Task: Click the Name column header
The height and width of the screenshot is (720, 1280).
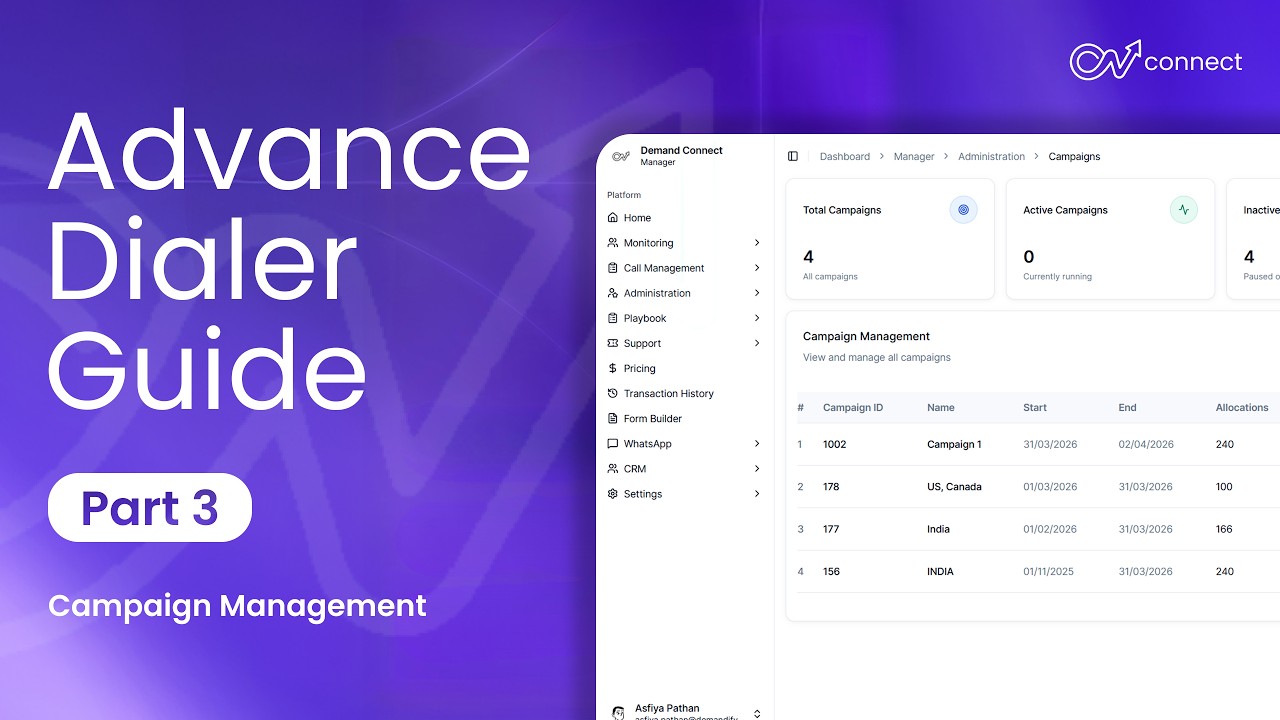Action: (x=941, y=407)
